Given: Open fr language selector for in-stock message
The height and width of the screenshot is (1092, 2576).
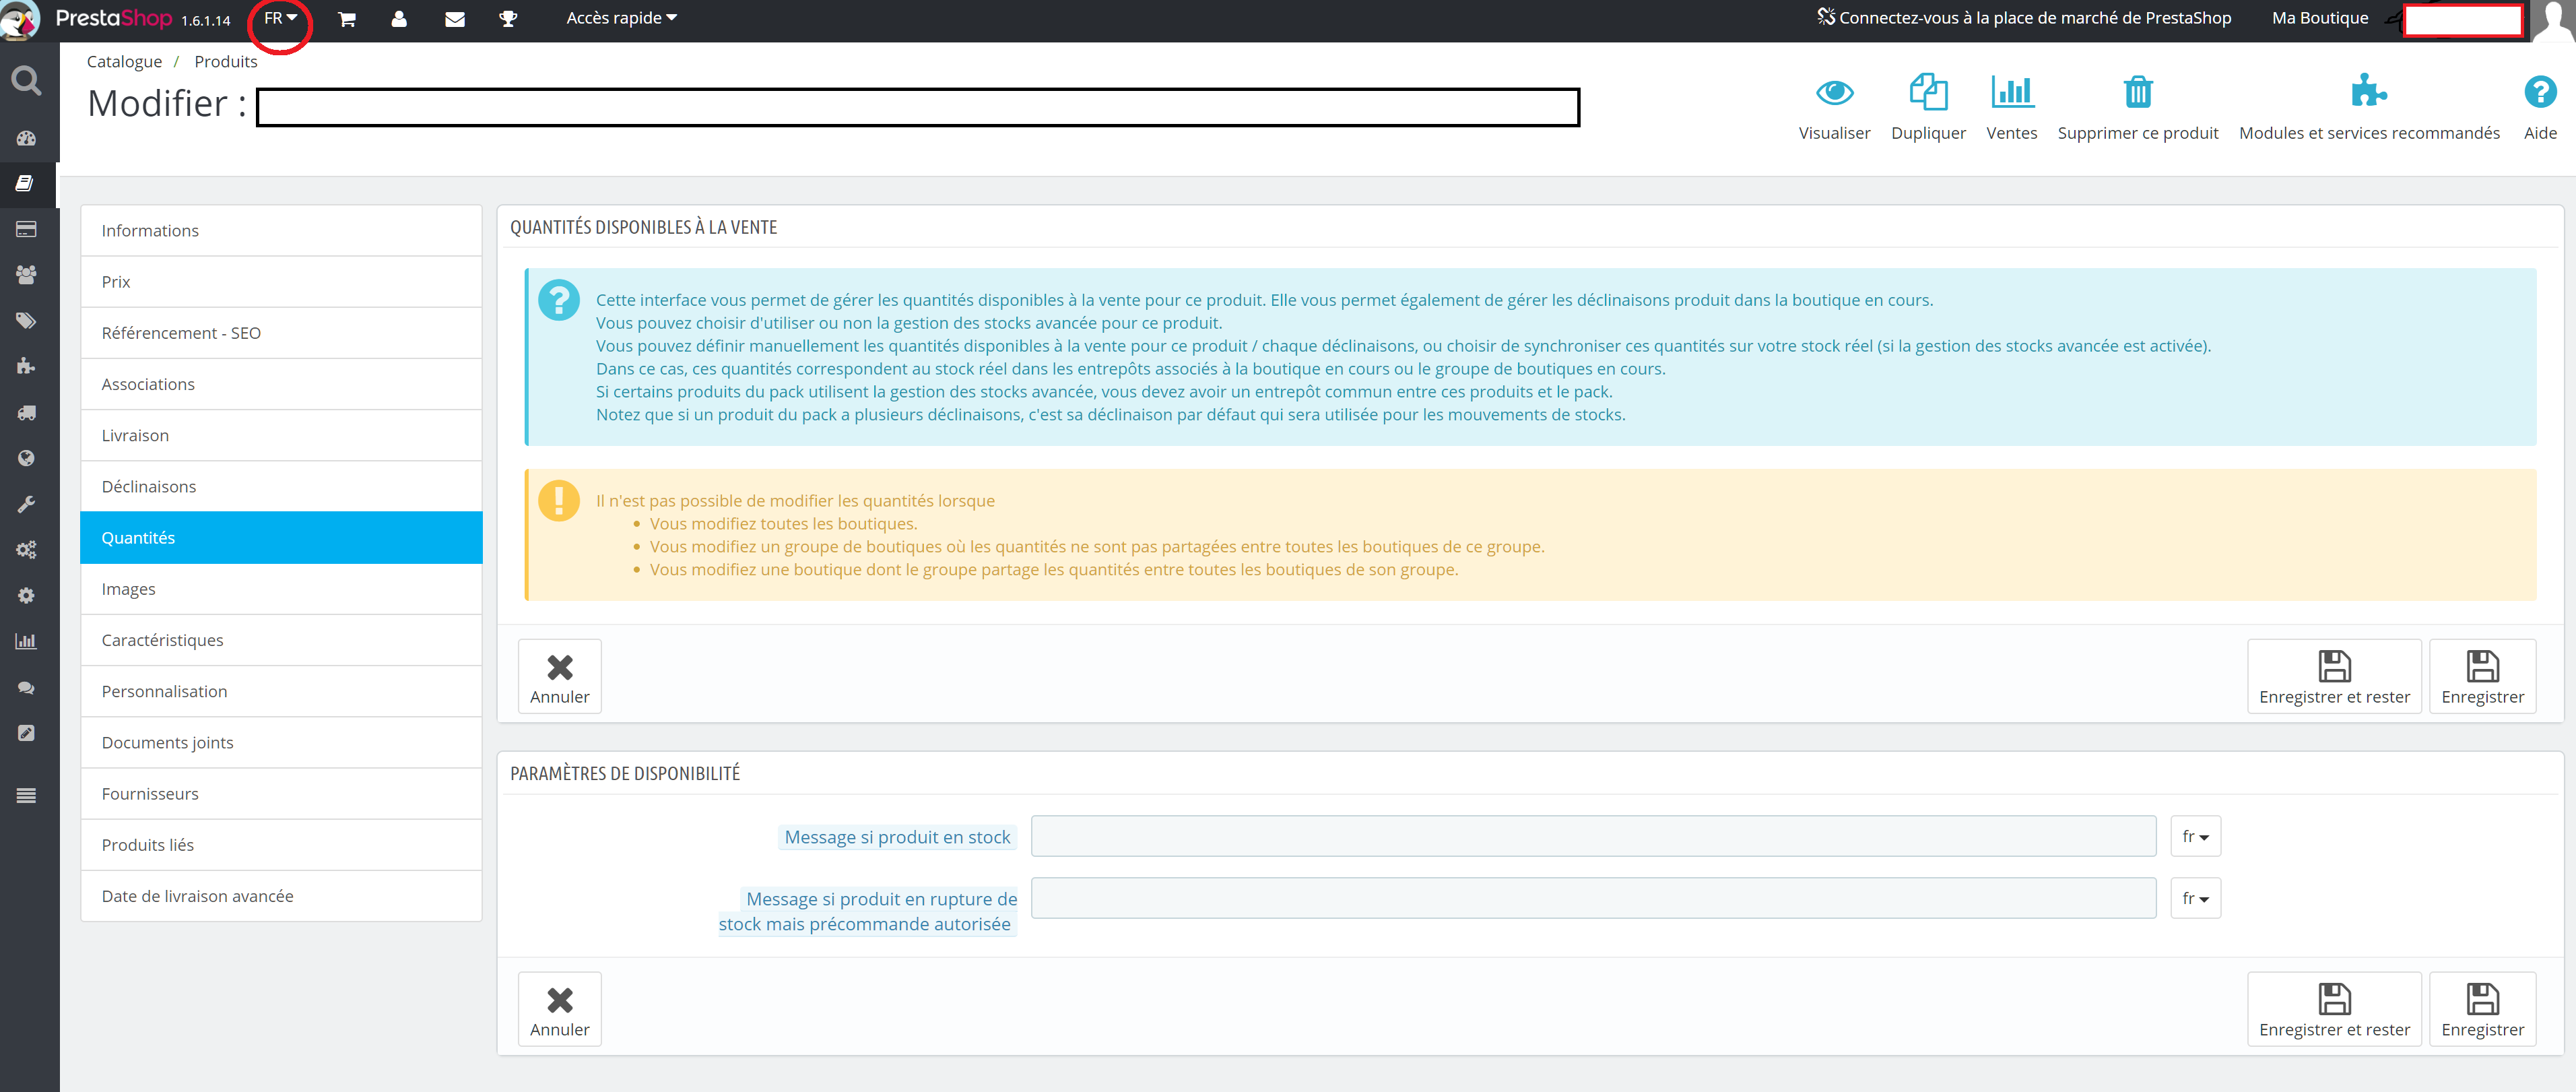Looking at the screenshot, I should [2195, 836].
